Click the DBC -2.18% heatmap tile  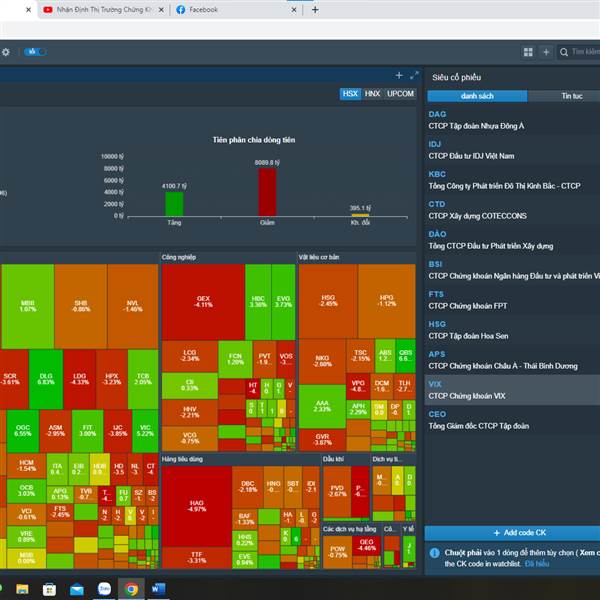pyautogui.click(x=248, y=487)
